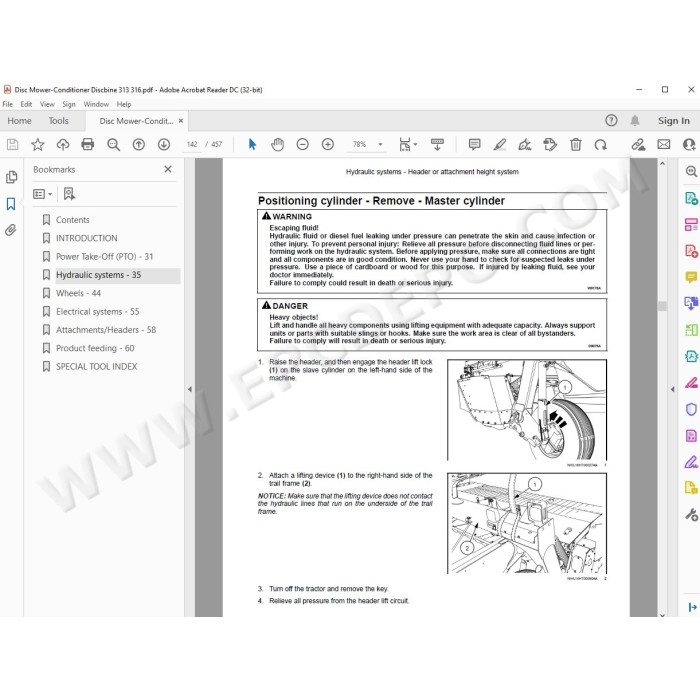The height and width of the screenshot is (700, 700).
Task: Open Comment tool in right pane
Action: coord(691,277)
